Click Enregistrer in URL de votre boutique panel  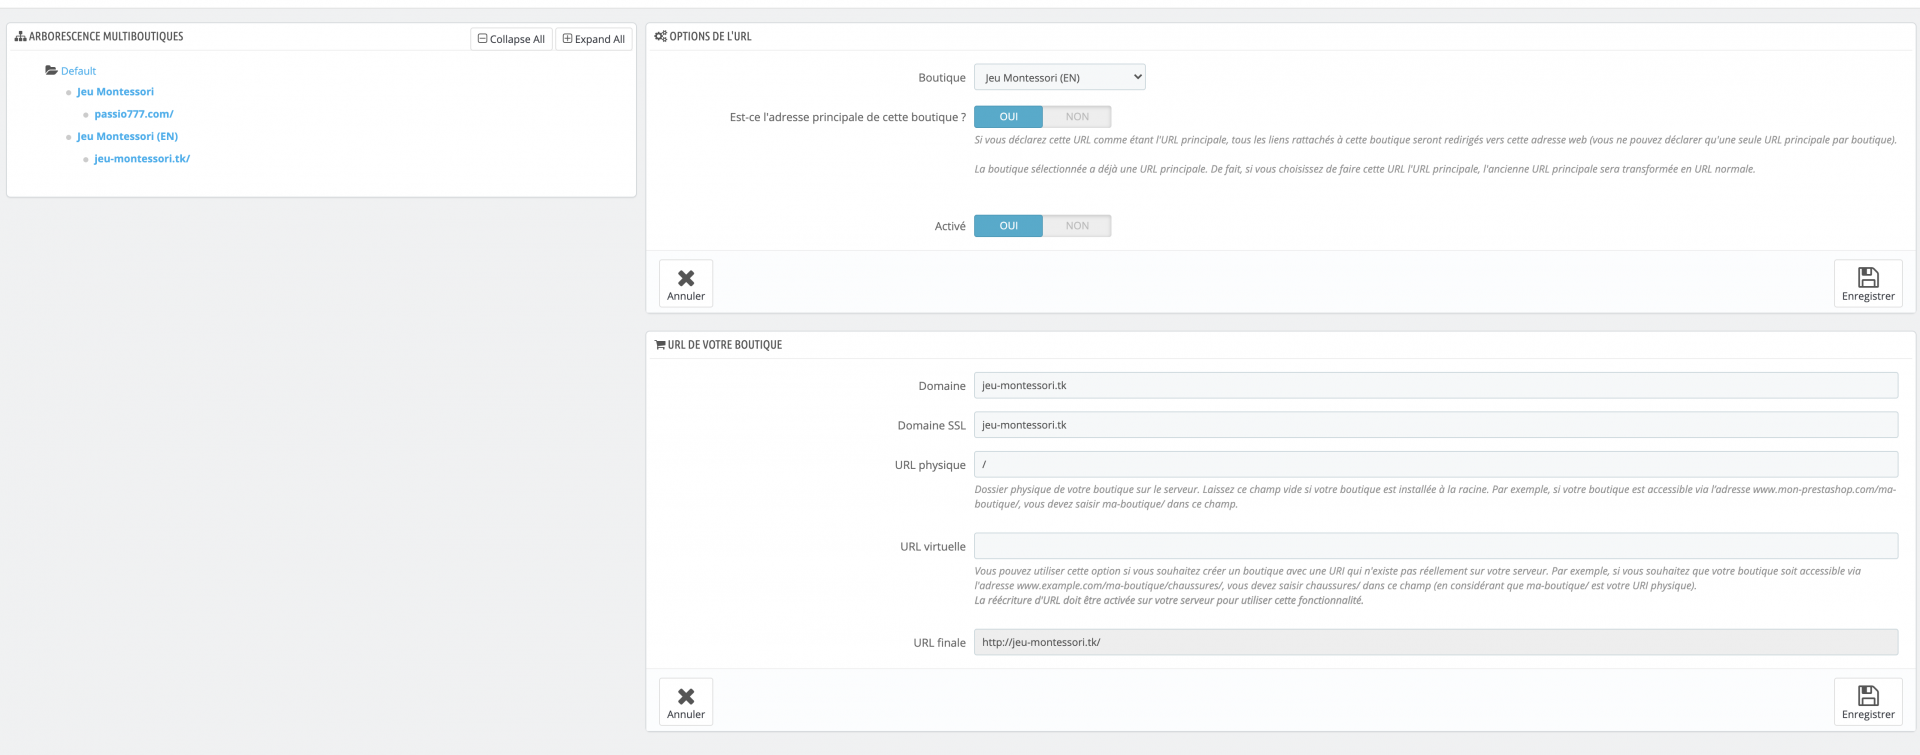[x=1868, y=702]
